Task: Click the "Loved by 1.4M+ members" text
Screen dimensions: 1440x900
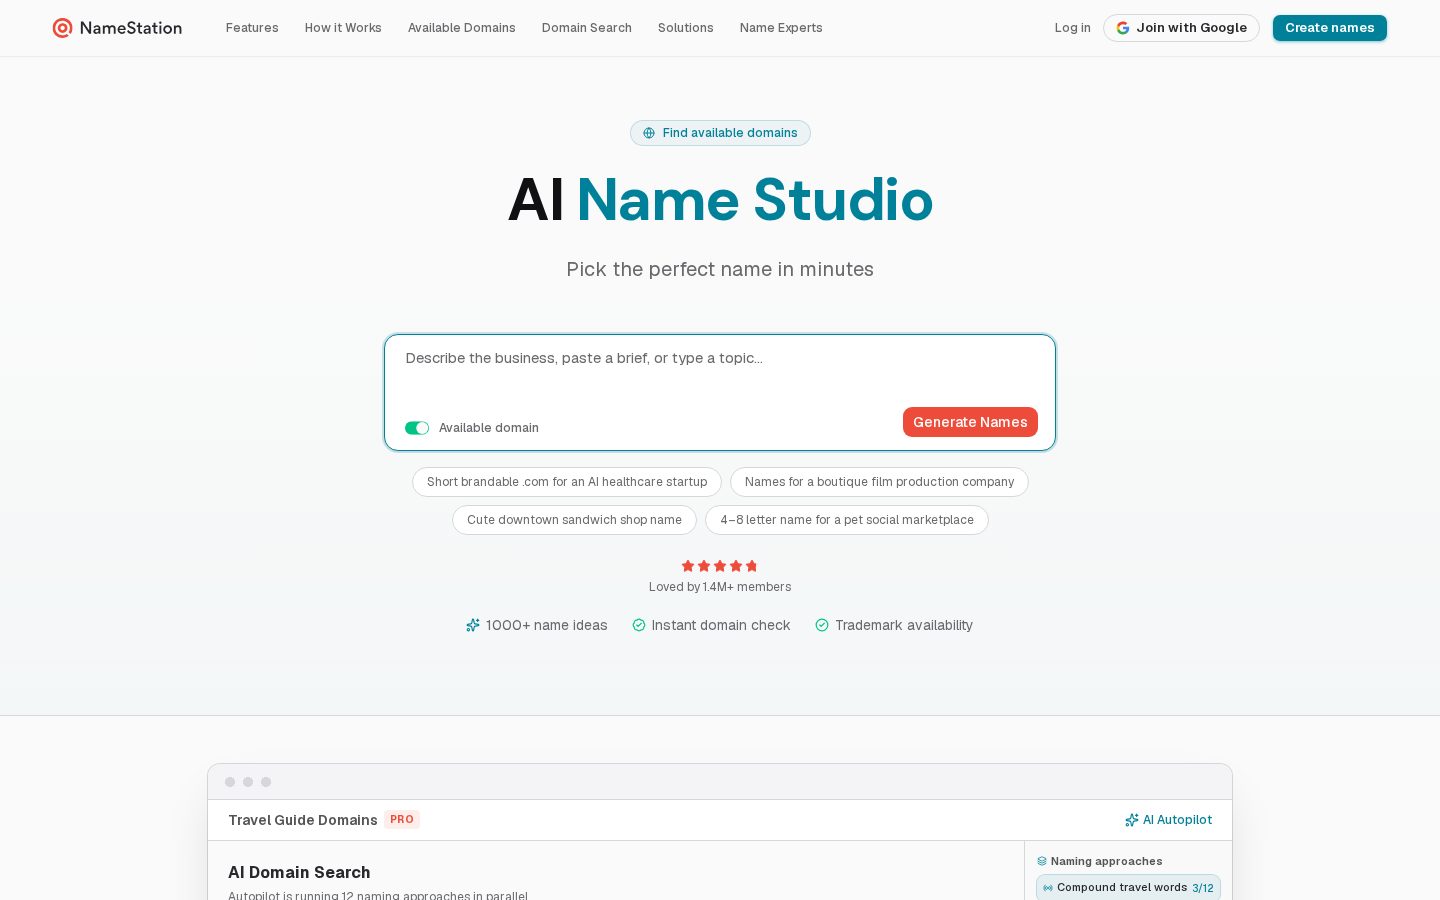Action: 720,587
